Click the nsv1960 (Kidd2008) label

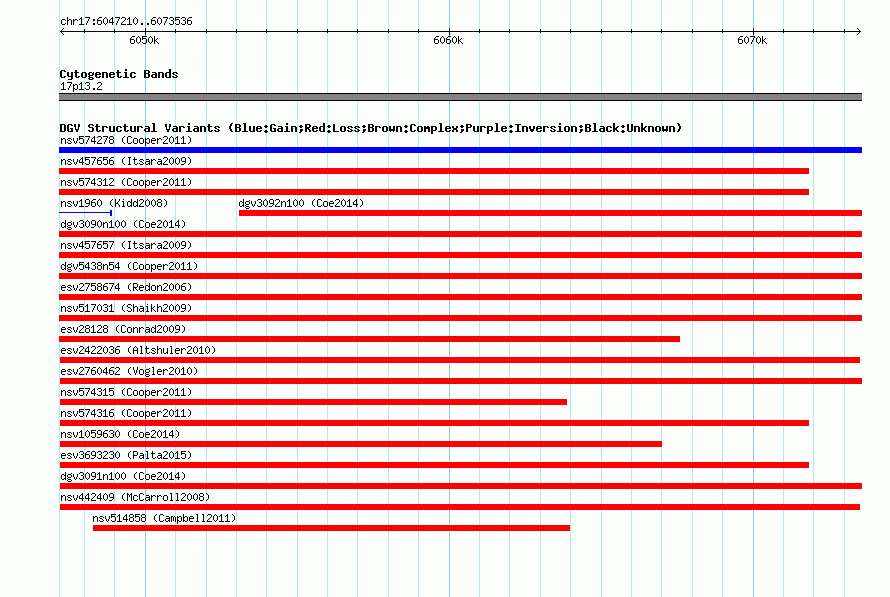(114, 203)
